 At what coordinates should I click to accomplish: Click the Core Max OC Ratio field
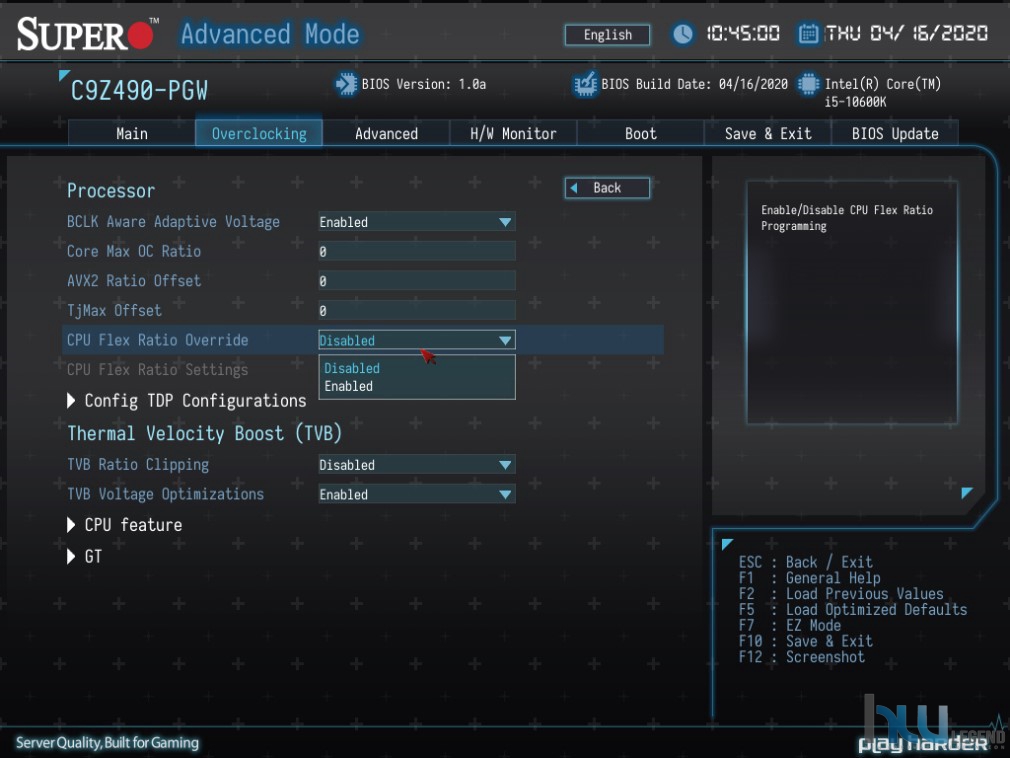pos(417,252)
